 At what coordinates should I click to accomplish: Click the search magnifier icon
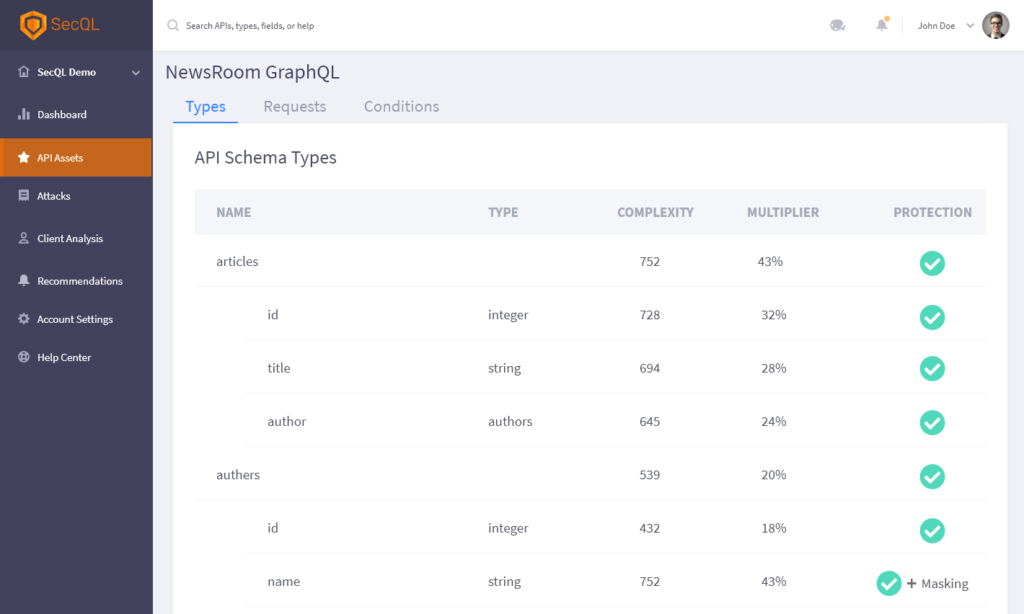(x=173, y=26)
